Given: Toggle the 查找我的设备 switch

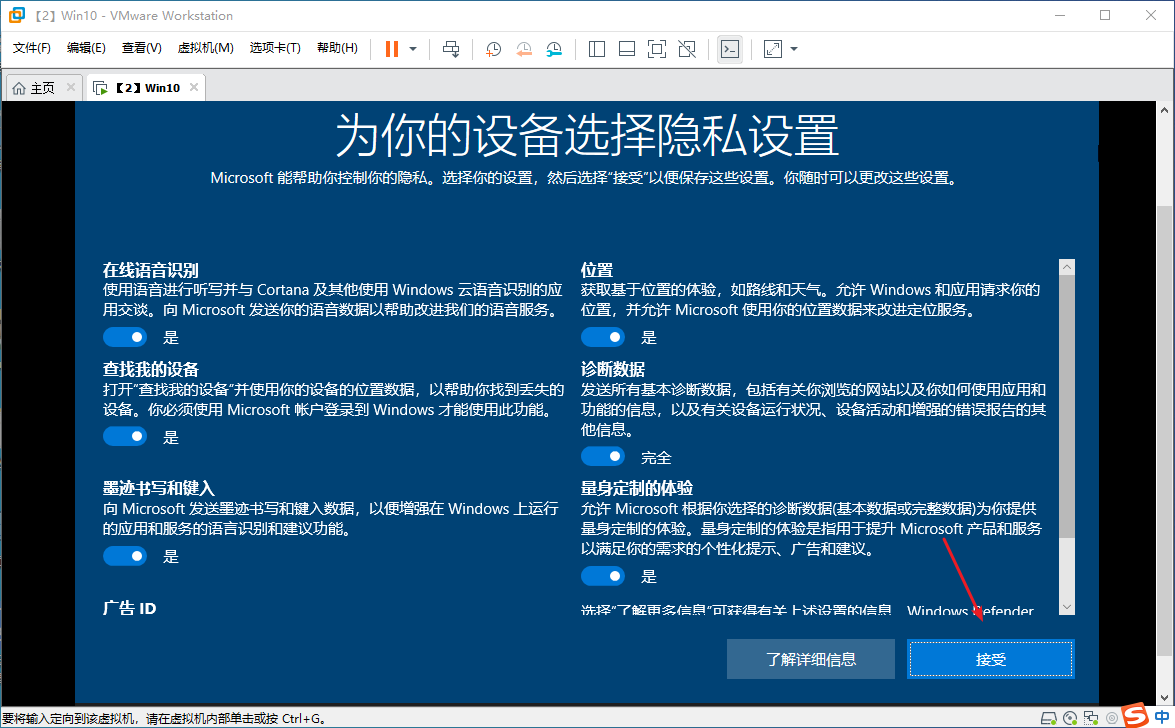Looking at the screenshot, I should pos(125,436).
